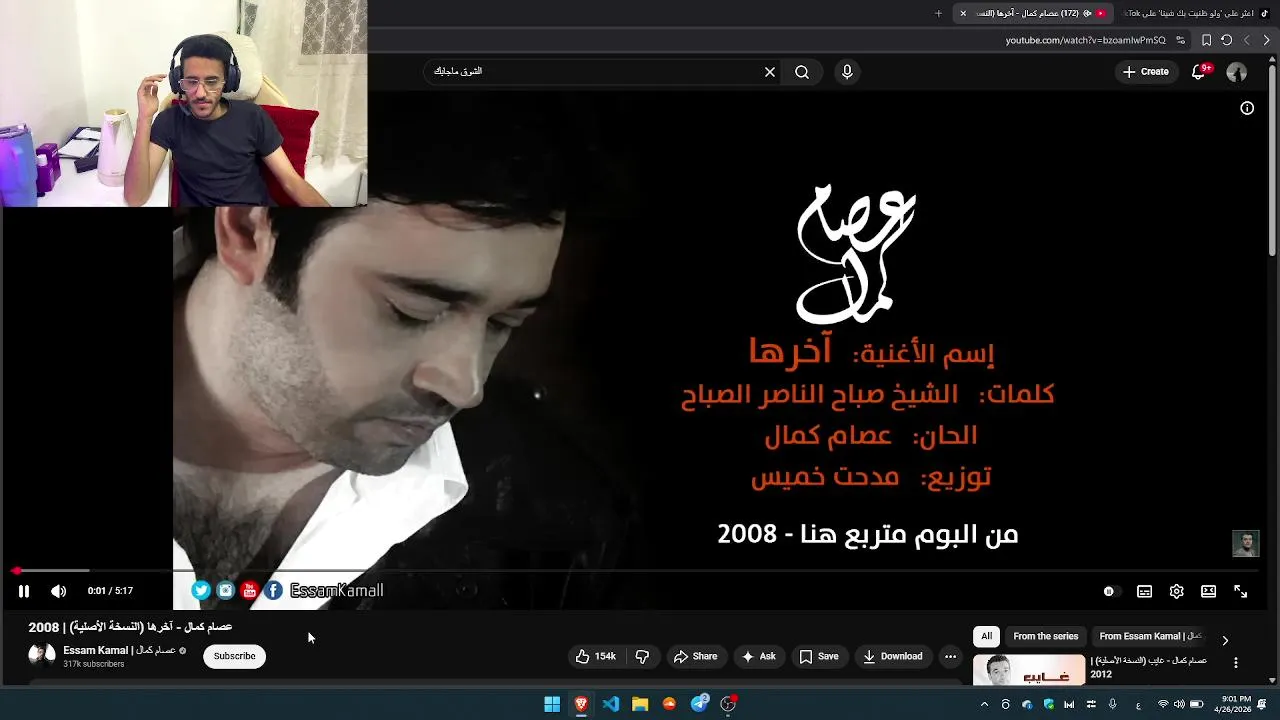Open File Explorer from taskbar
Screen dimensions: 1280x720
pyautogui.click(x=640, y=704)
